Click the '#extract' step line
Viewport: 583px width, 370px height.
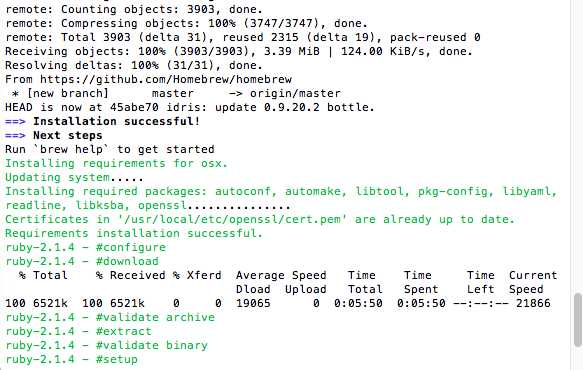78,331
